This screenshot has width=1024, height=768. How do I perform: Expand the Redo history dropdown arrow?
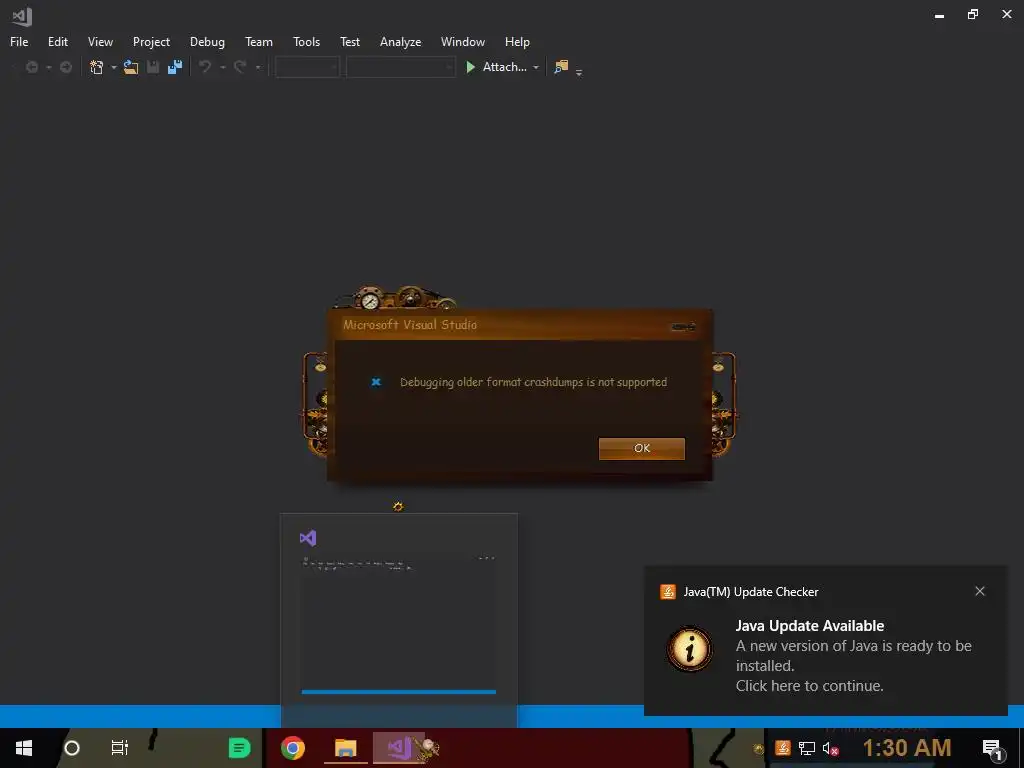pyautogui.click(x=257, y=67)
